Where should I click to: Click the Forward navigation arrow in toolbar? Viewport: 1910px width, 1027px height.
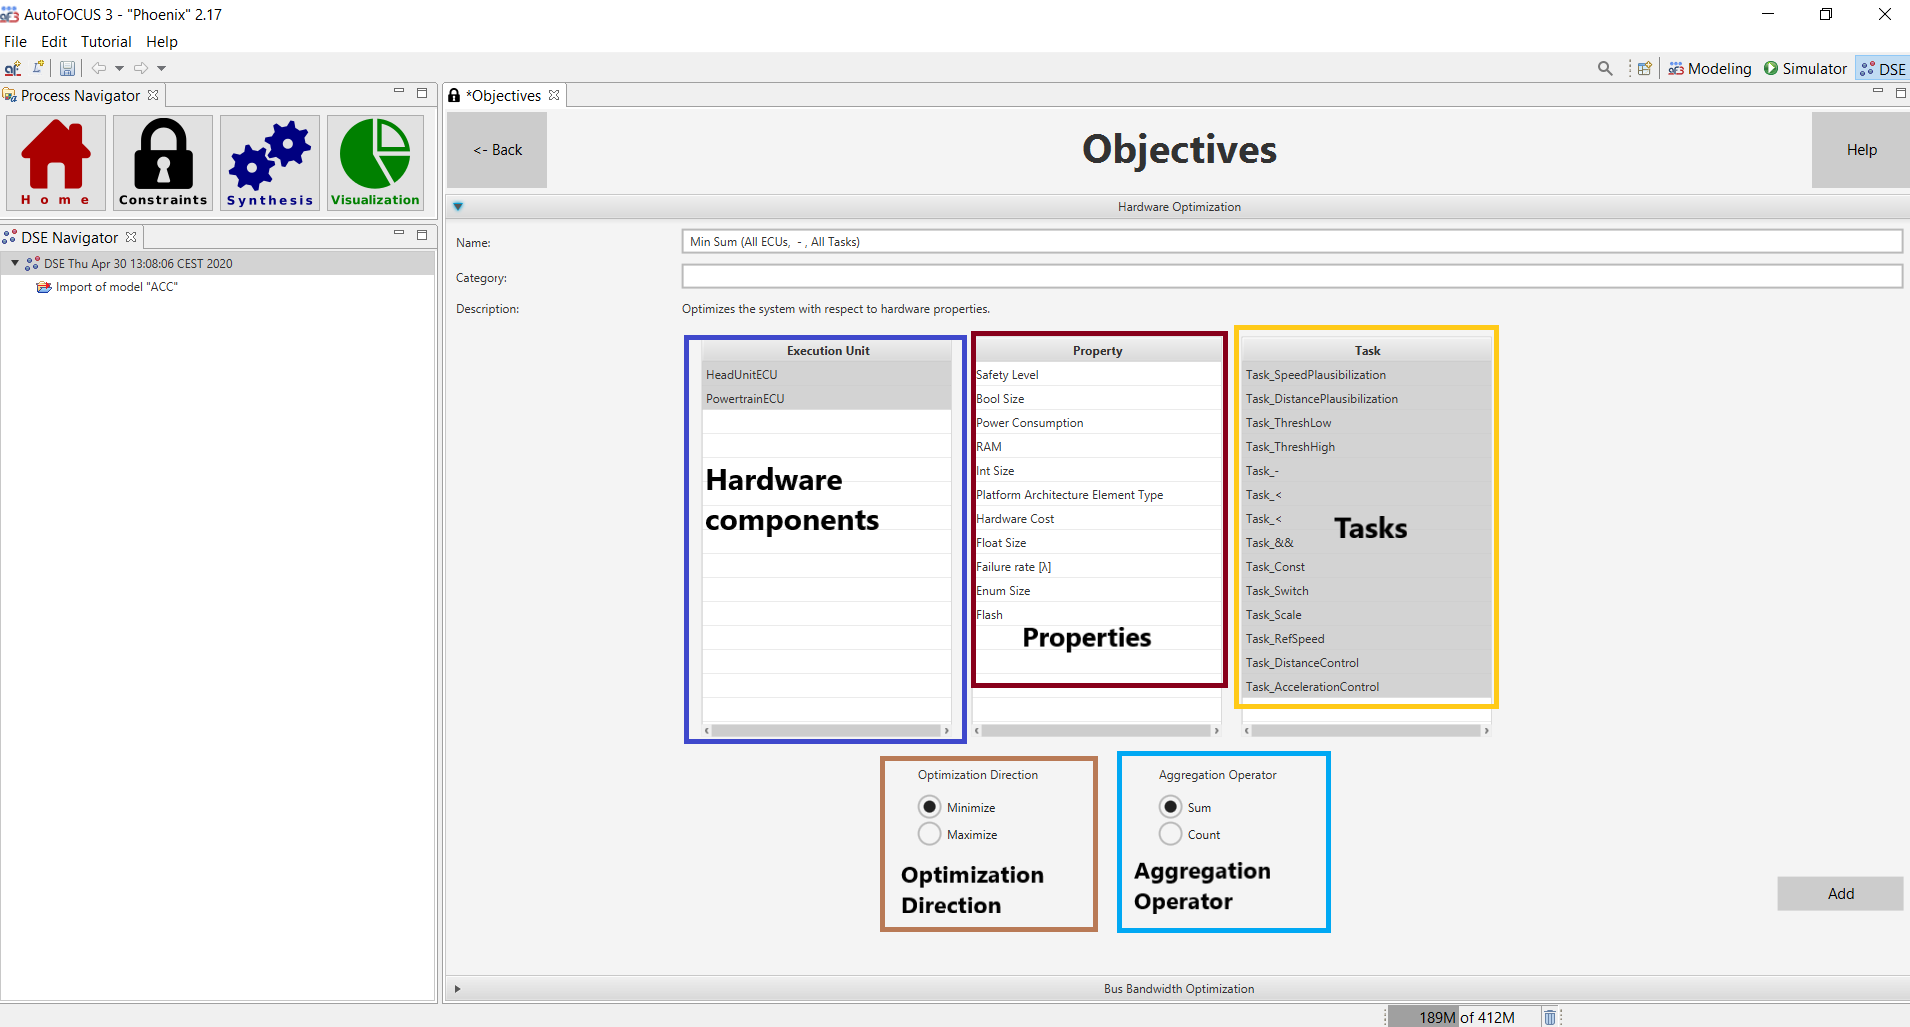tap(141, 68)
